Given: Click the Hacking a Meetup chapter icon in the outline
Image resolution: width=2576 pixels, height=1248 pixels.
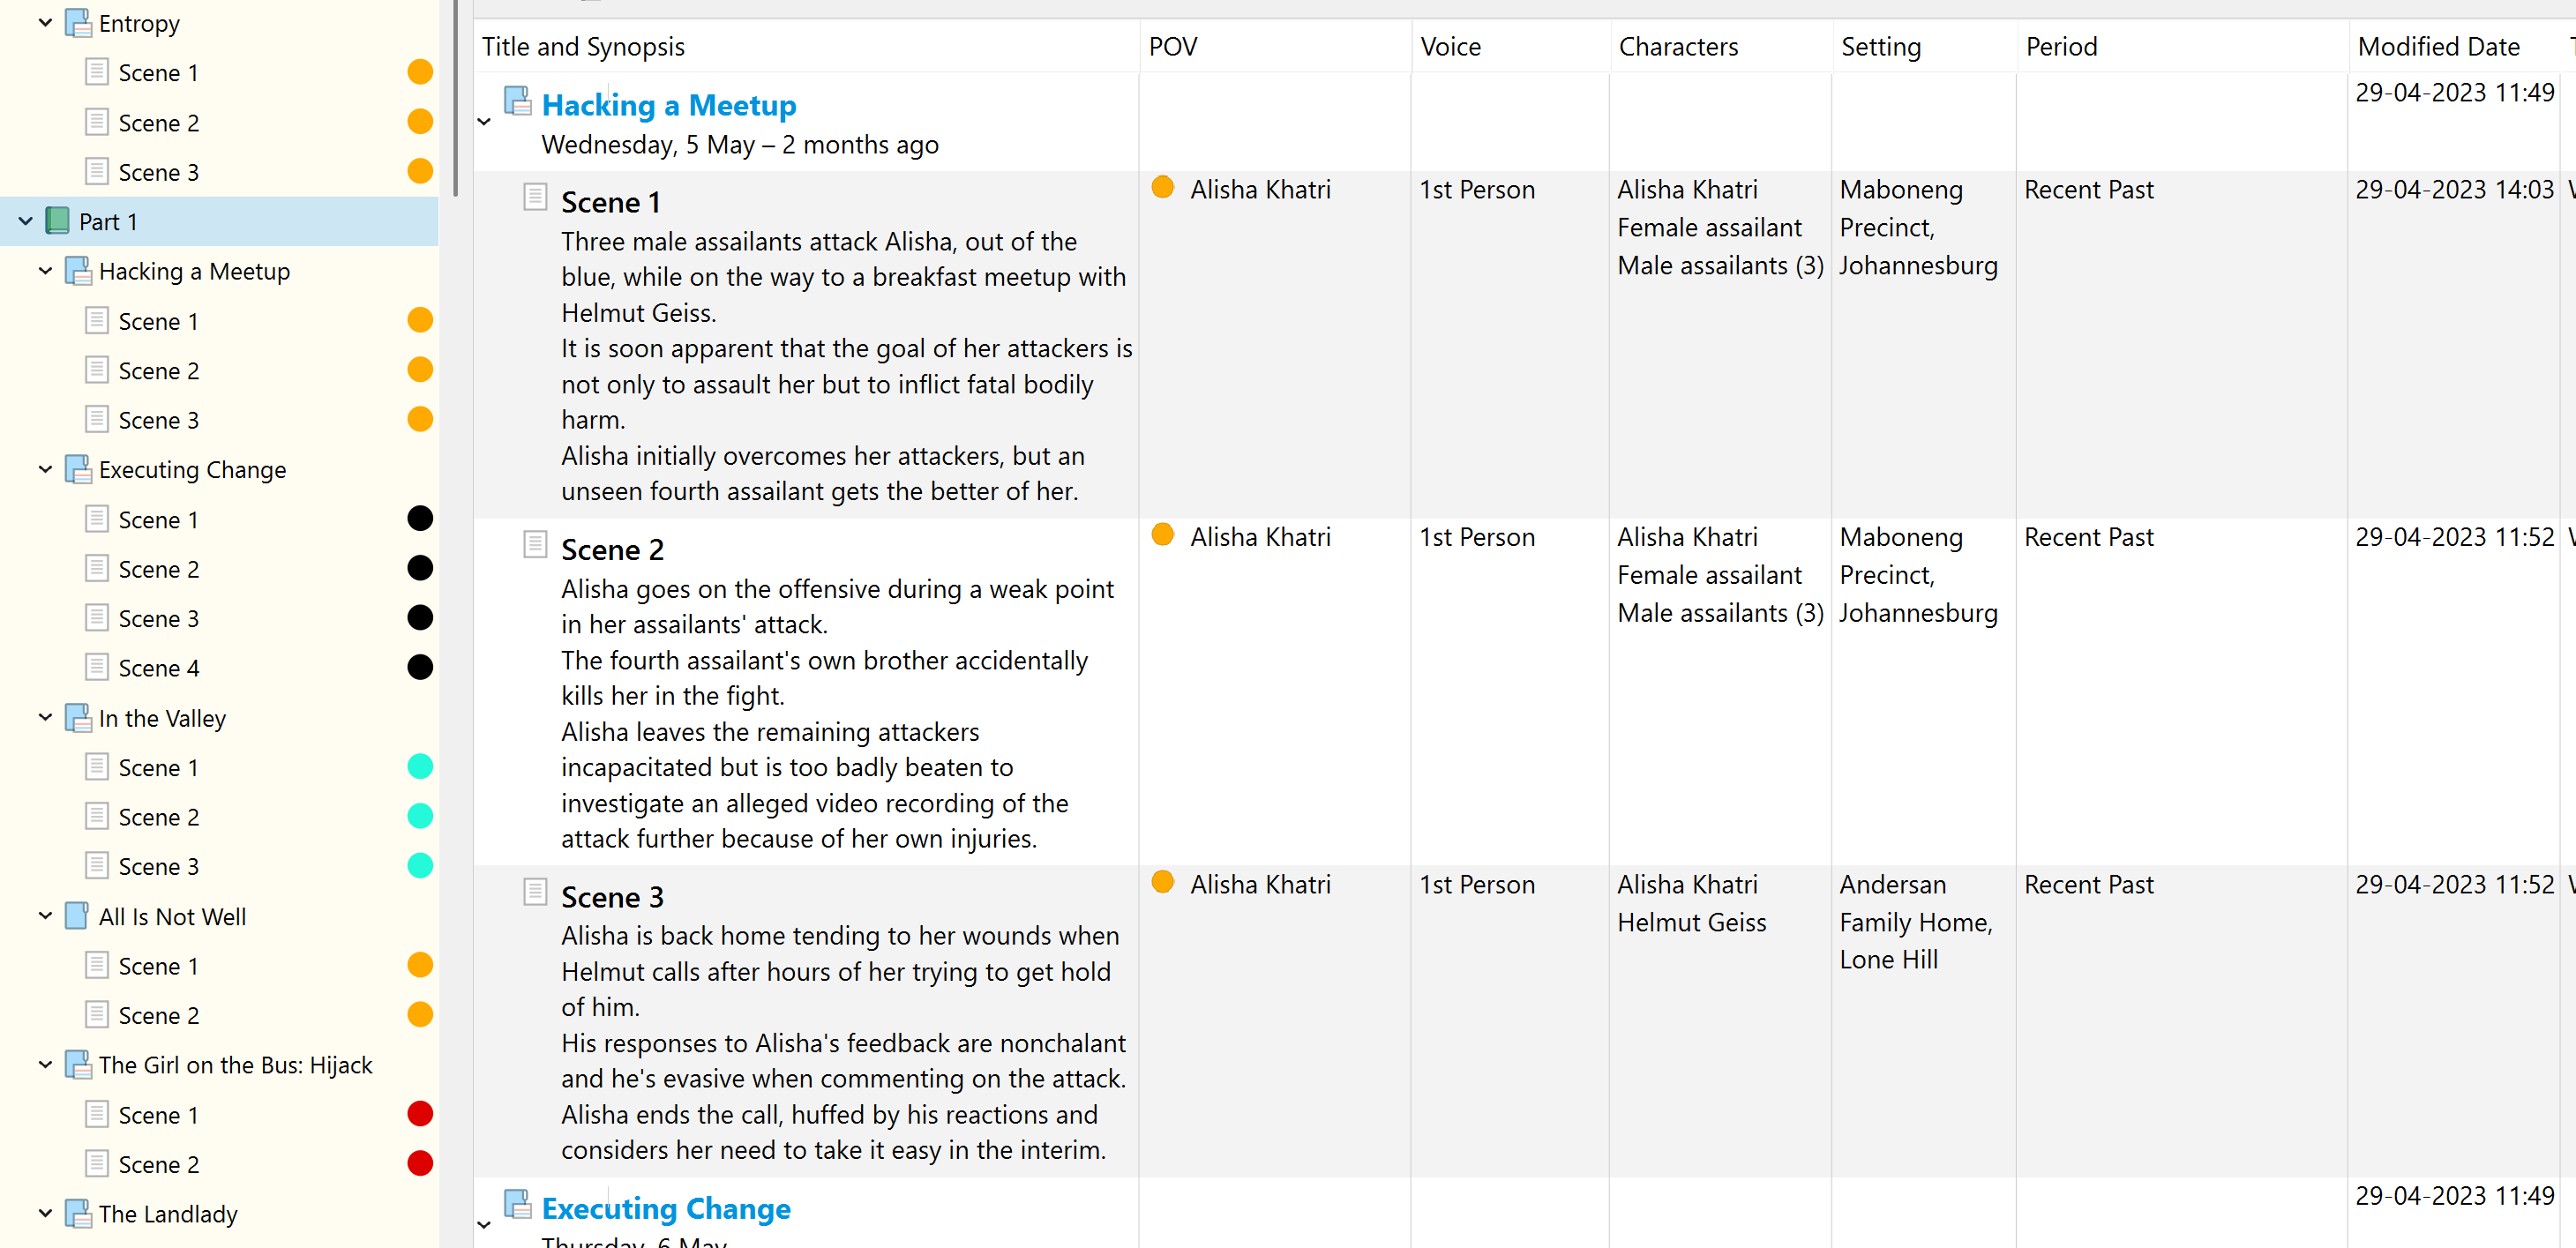Looking at the screenshot, I should pyautogui.click(x=517, y=100).
